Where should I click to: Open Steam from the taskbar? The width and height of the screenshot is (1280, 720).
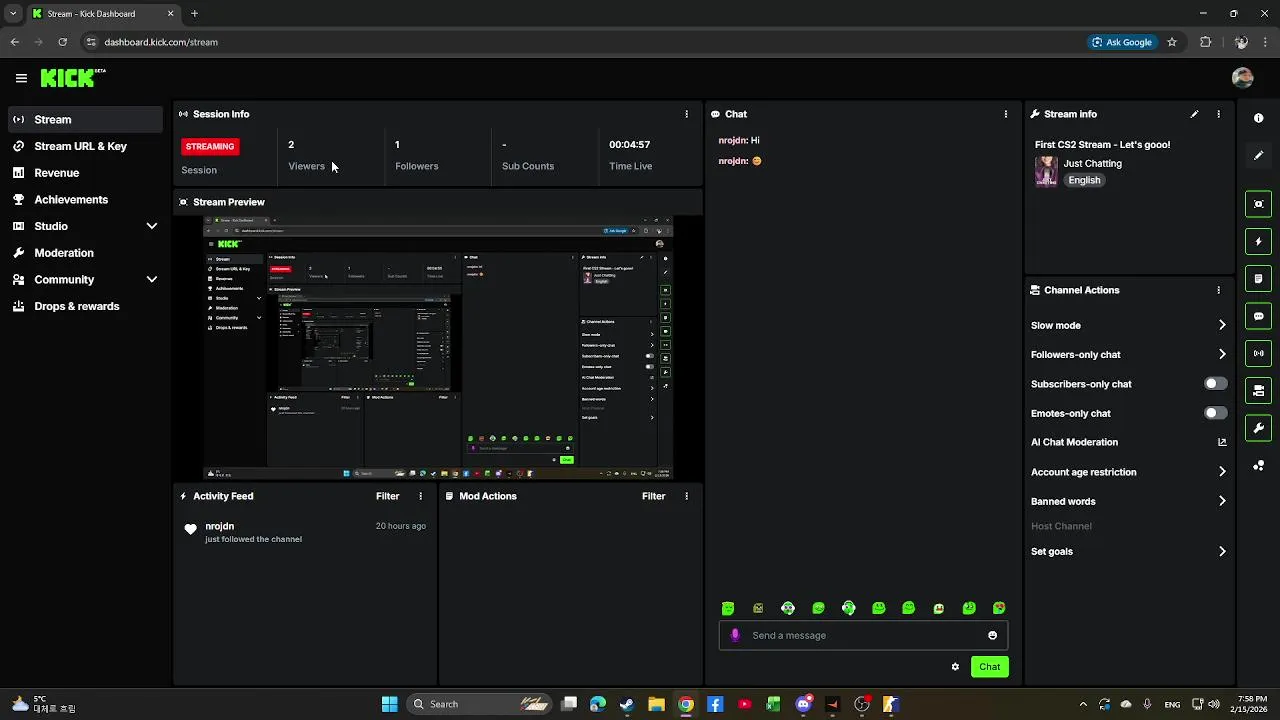pyautogui.click(x=627, y=704)
